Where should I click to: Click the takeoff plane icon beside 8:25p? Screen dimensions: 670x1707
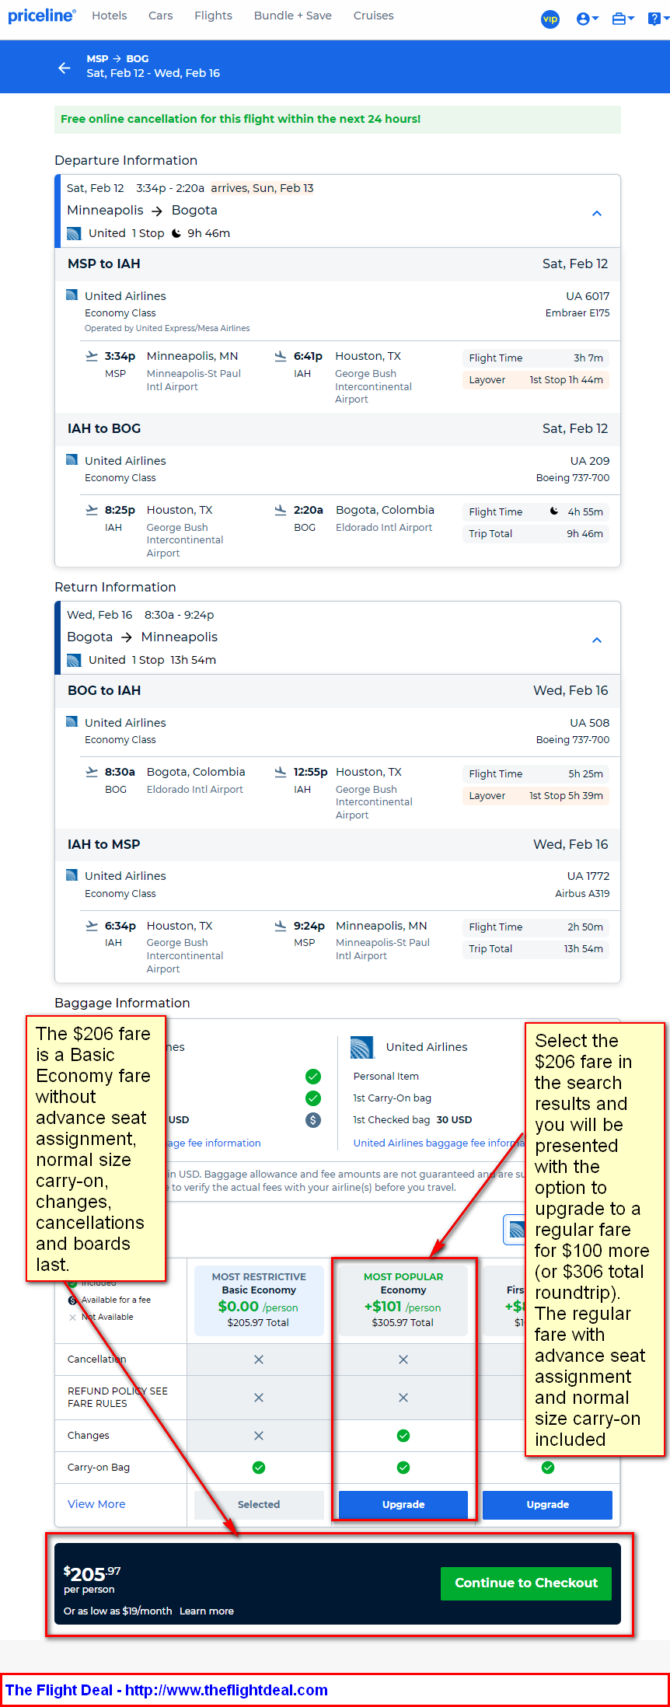pos(92,510)
